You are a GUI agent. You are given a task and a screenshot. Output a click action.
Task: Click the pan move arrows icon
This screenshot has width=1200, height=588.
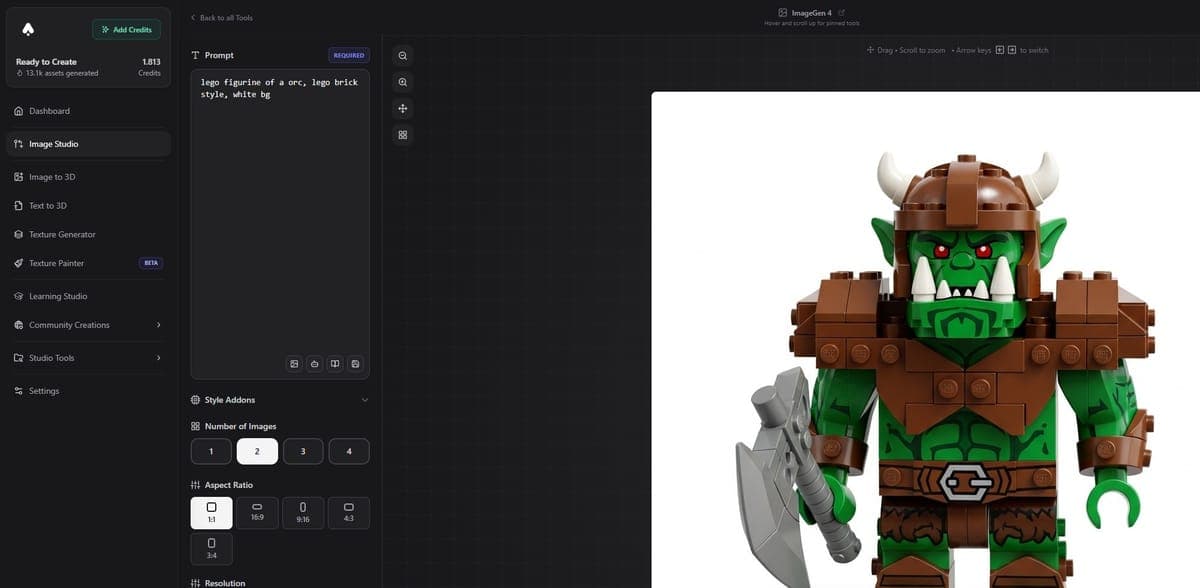402,108
